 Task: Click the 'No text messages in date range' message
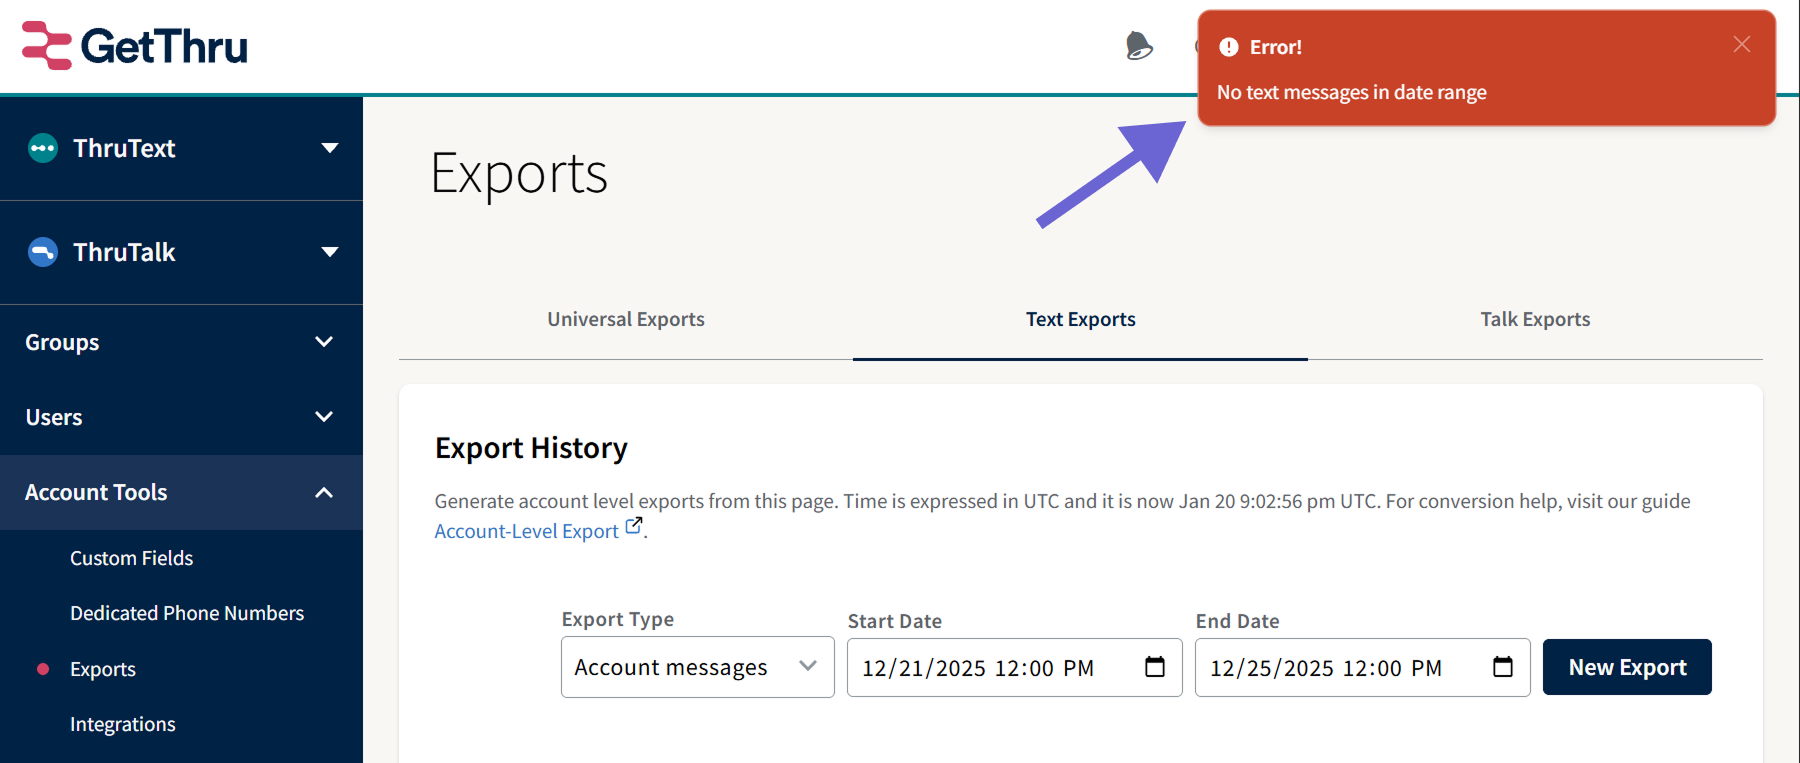pyautogui.click(x=1352, y=92)
